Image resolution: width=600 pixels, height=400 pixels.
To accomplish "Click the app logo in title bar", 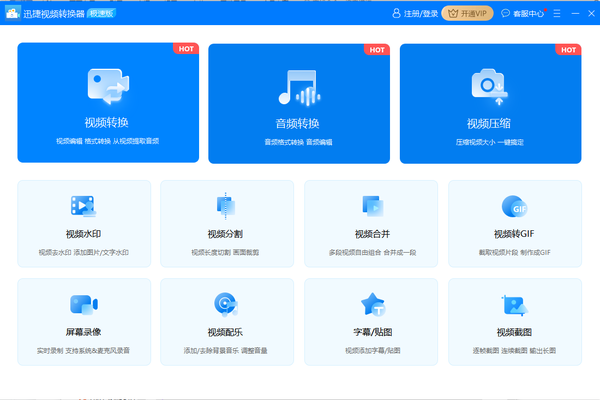I will click(11, 14).
